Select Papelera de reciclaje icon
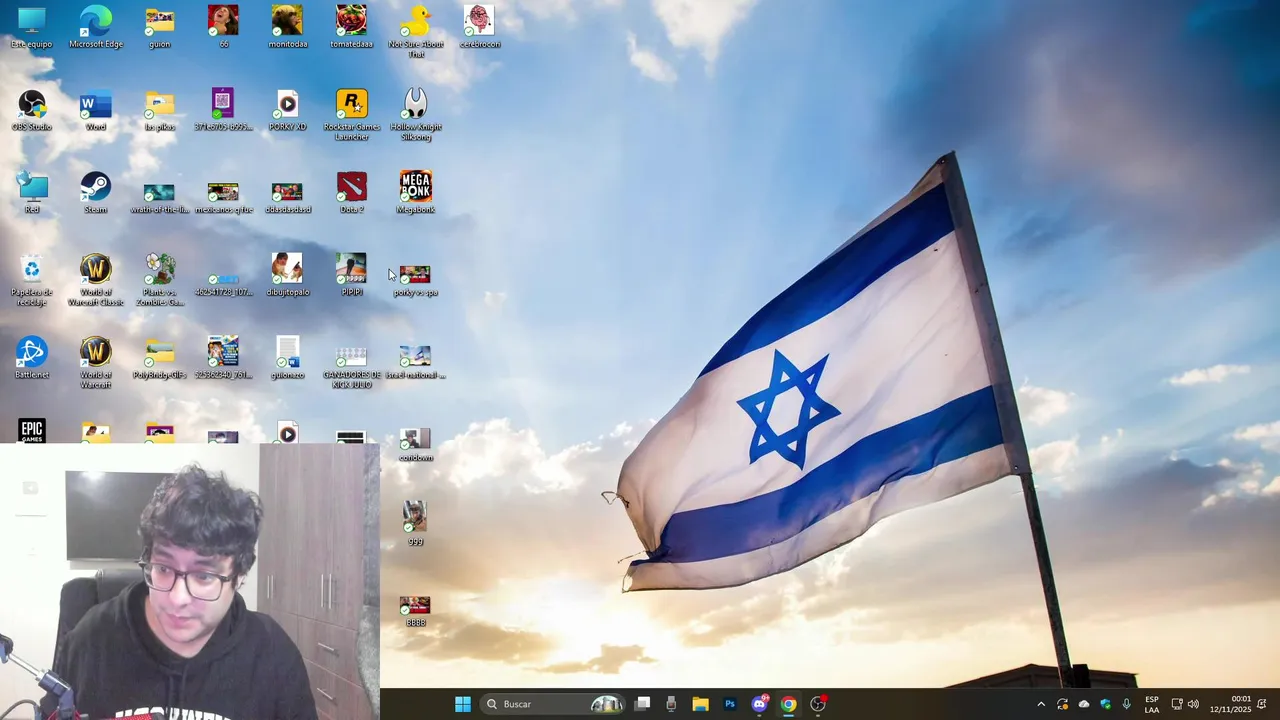The width and height of the screenshot is (1280, 720). coord(32,279)
